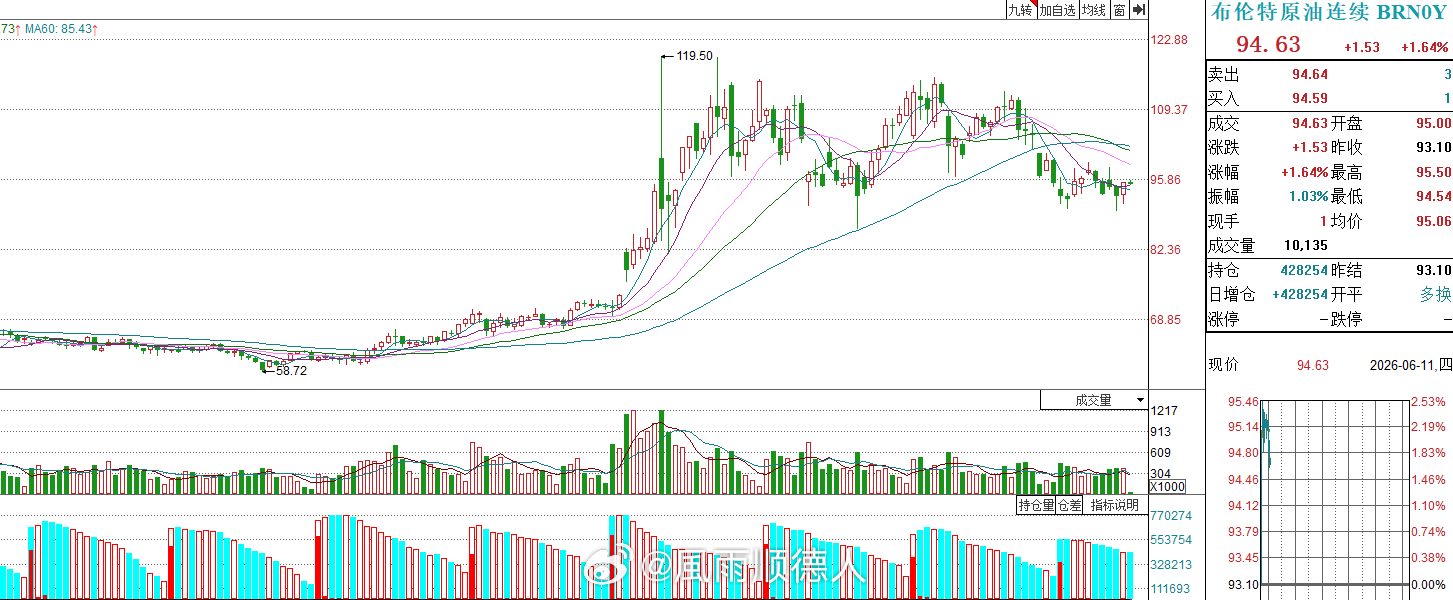The width and height of the screenshot is (1453, 600).
Task: Open 指标说明 indicator description
Action: tap(1114, 505)
